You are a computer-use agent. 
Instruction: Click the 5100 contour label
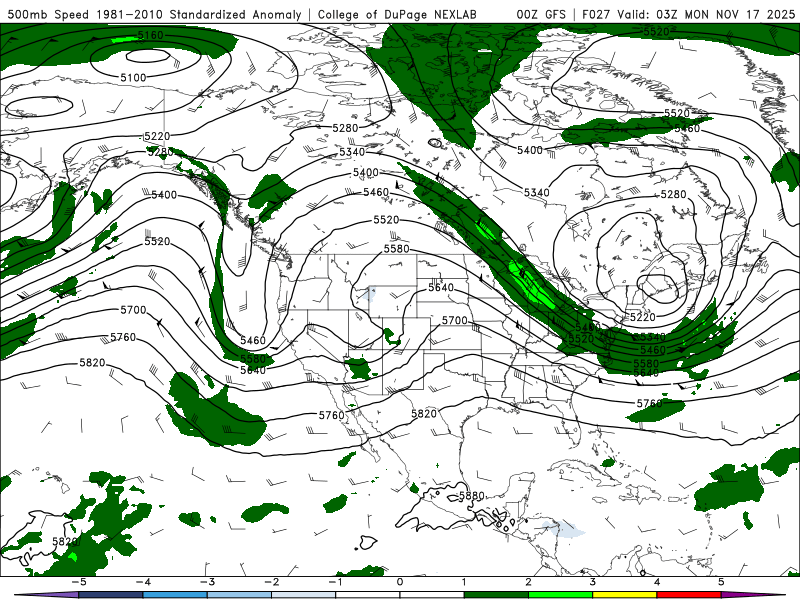(x=133, y=78)
